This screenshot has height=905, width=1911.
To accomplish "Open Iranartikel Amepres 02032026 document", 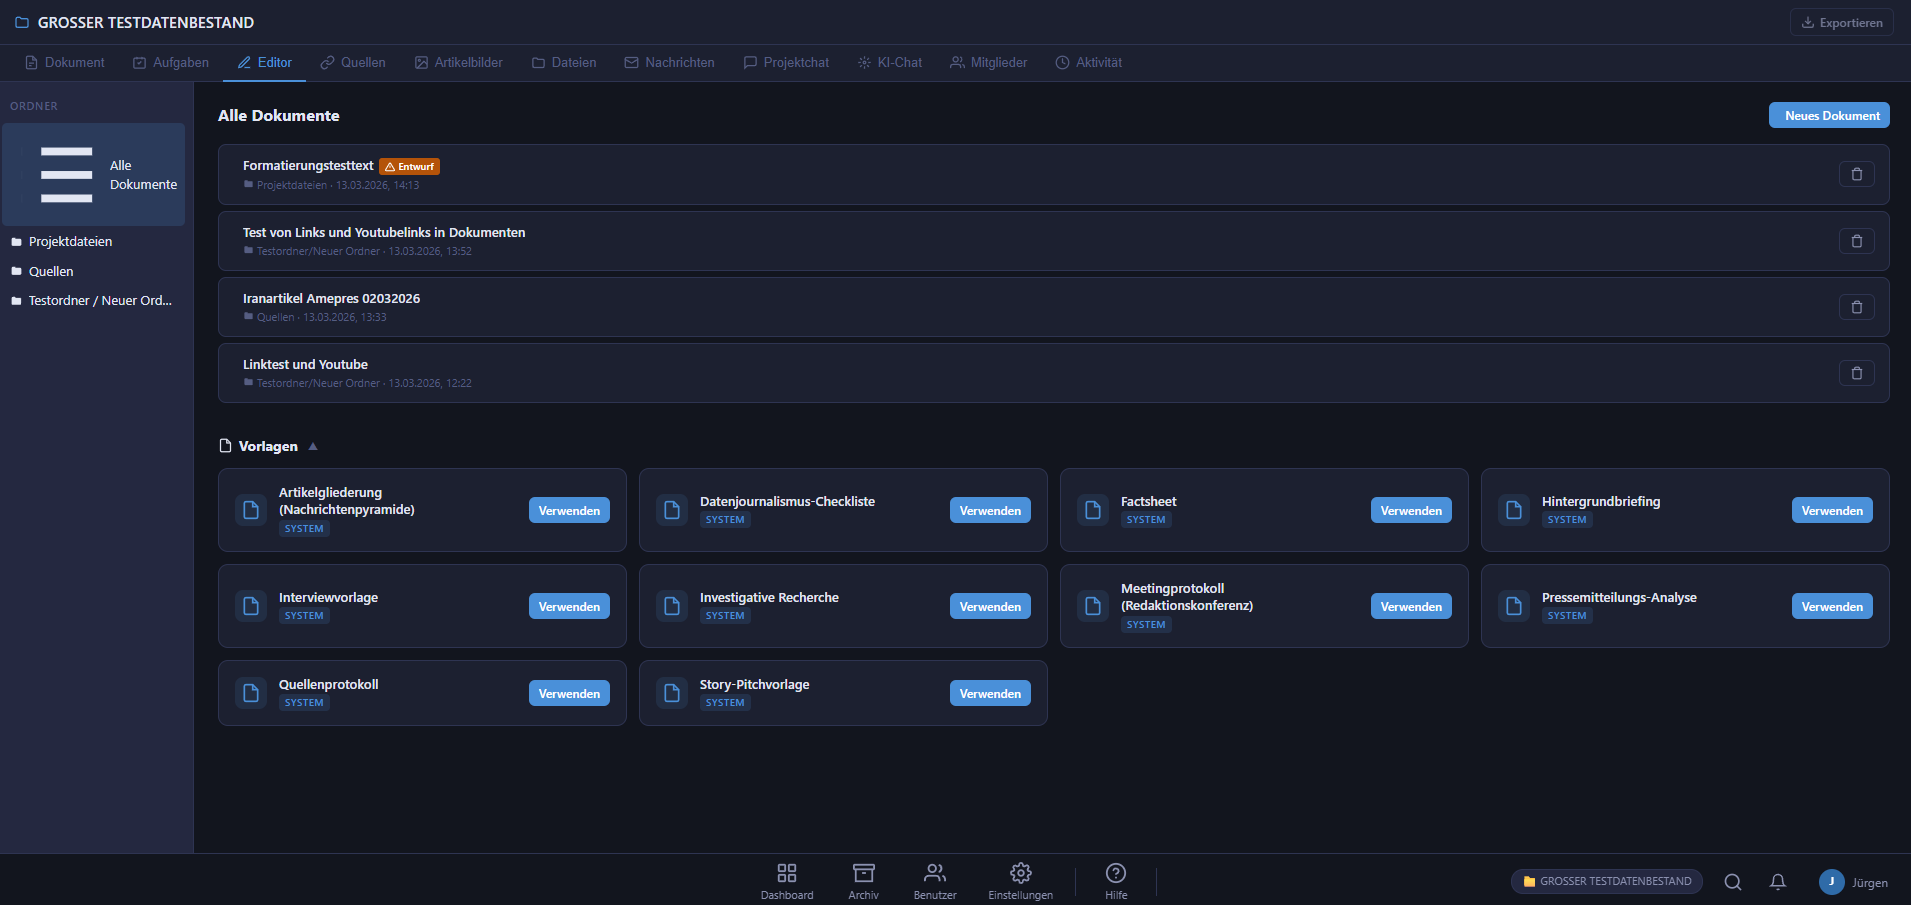I will [x=331, y=299].
